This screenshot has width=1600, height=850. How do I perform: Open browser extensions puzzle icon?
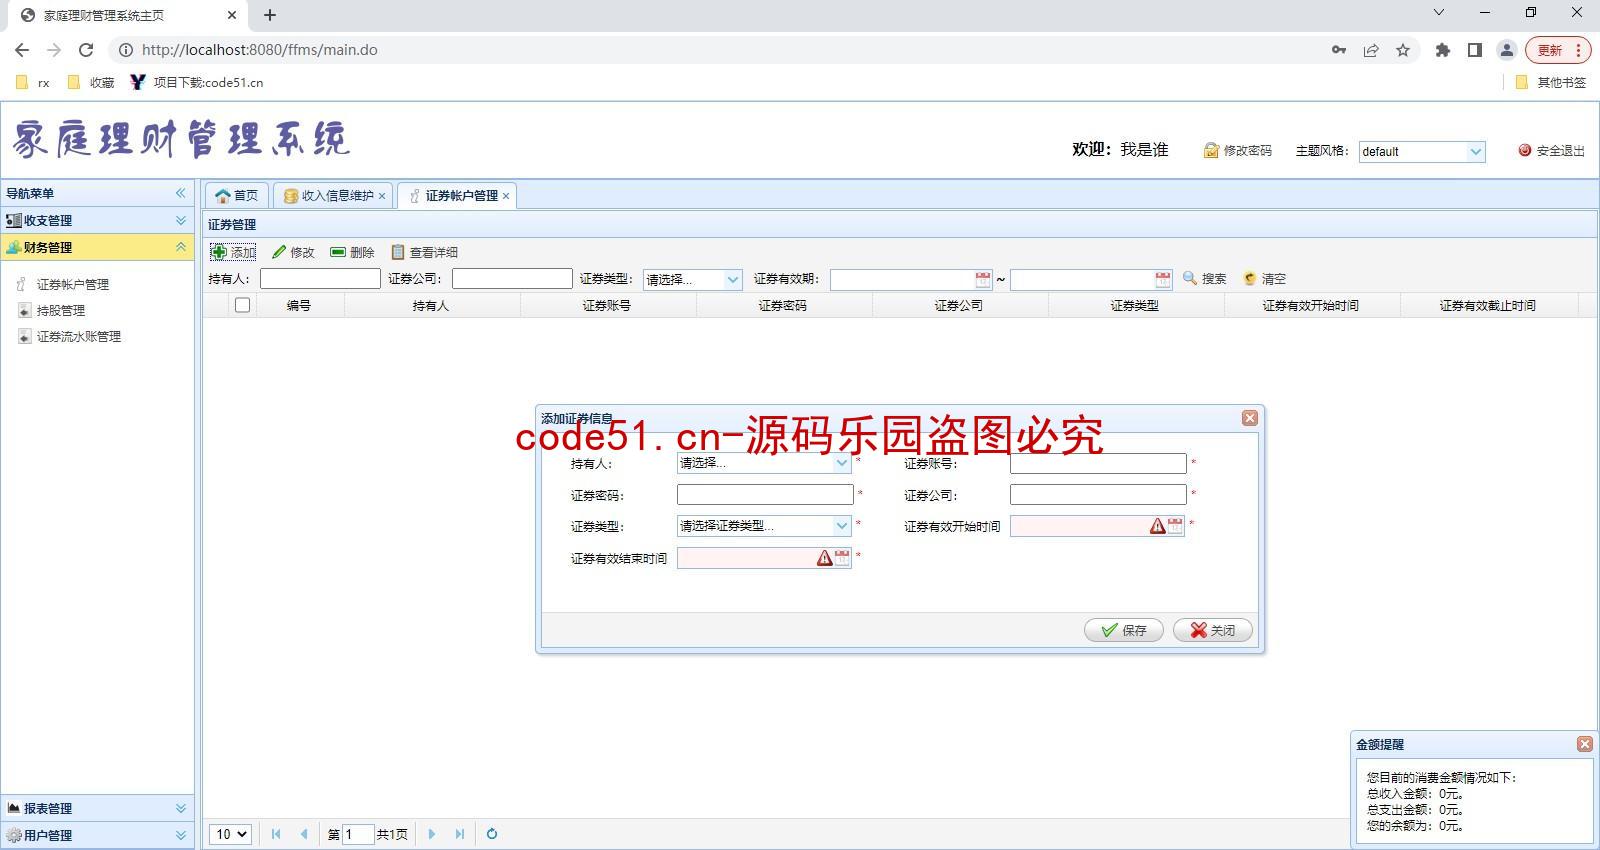click(1442, 50)
